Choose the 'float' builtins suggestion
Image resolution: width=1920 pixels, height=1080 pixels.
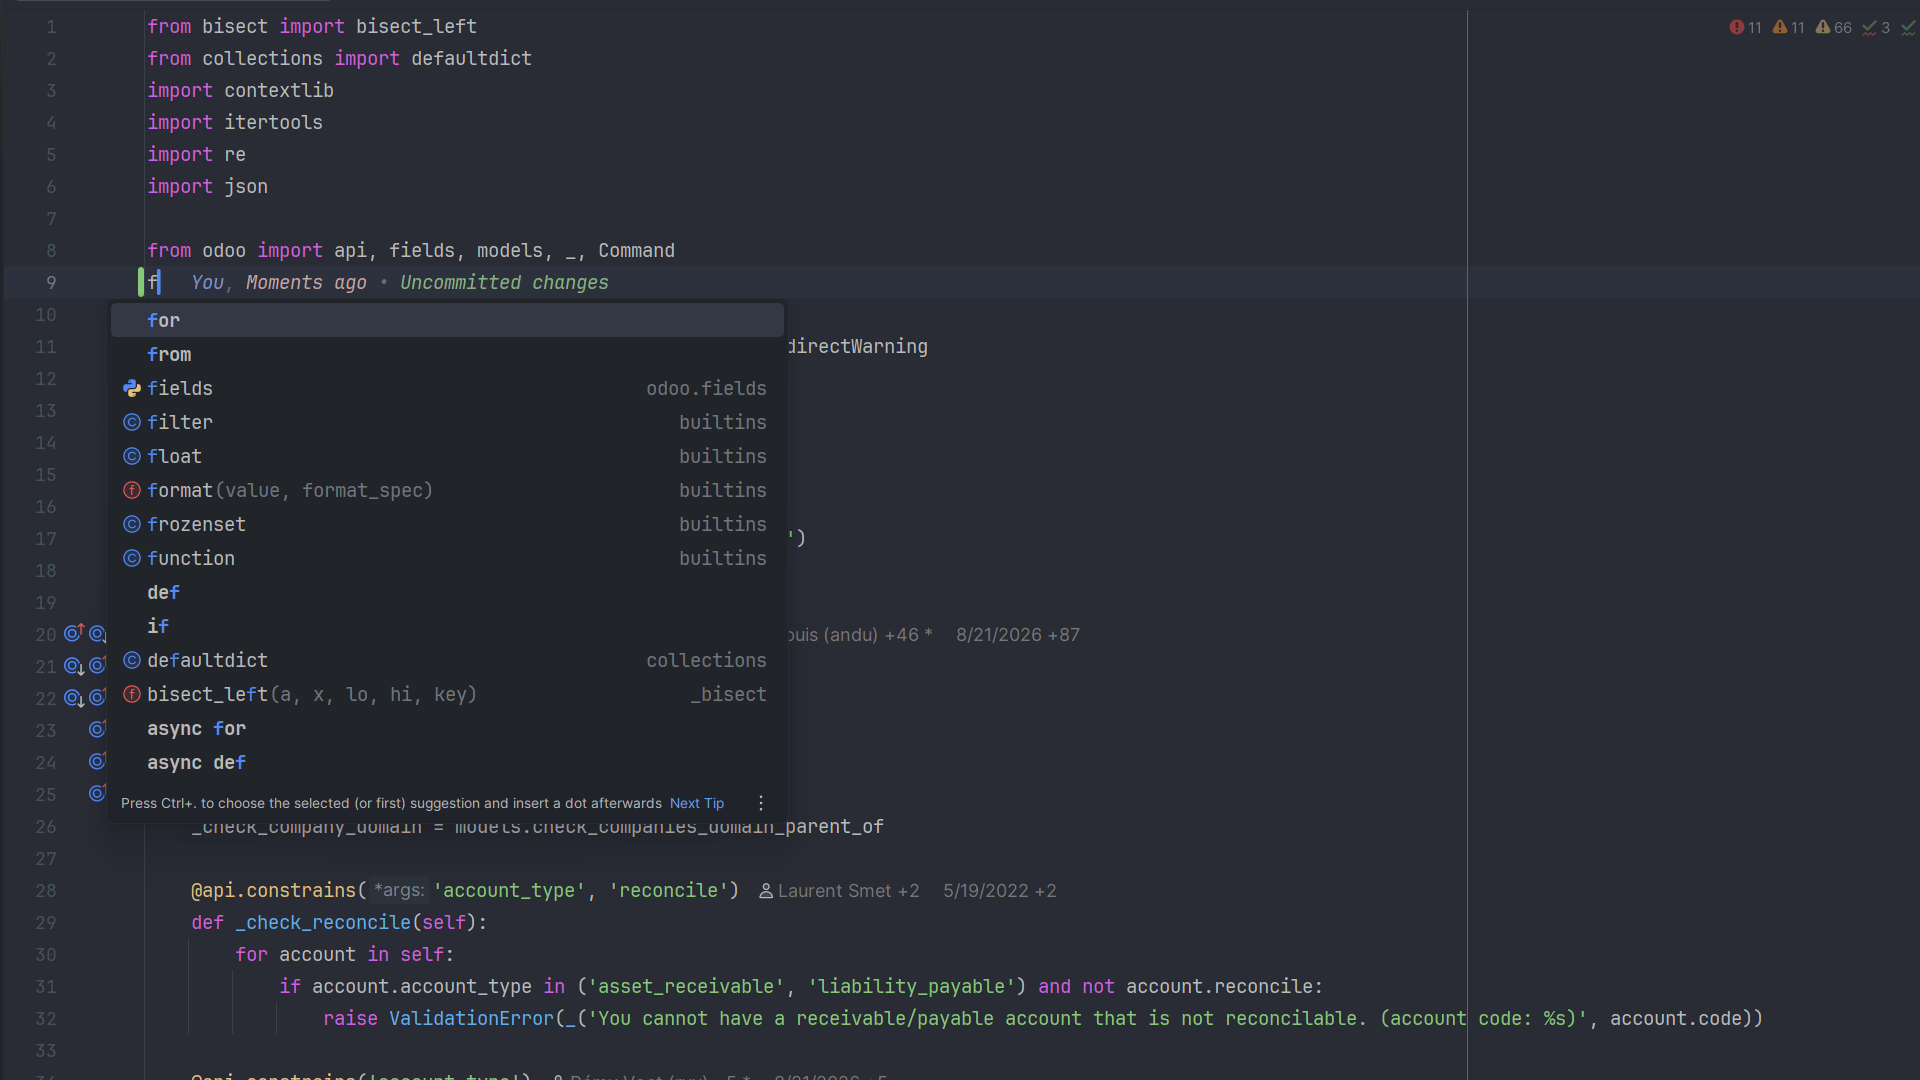point(447,456)
